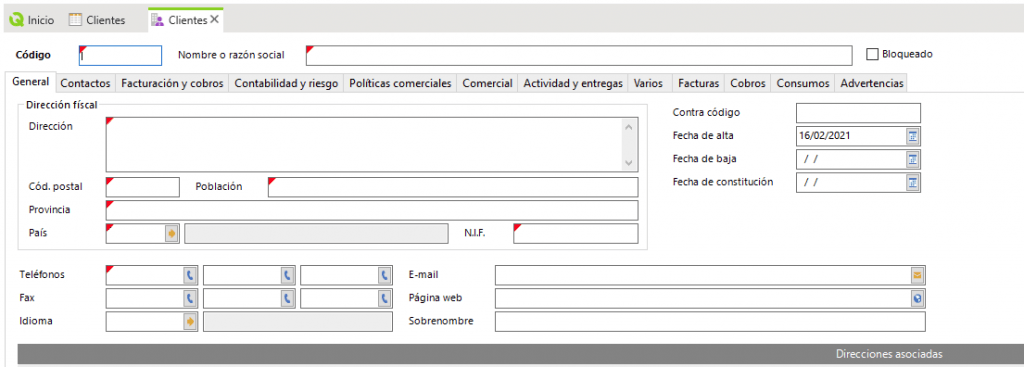Open the Idioma lookup arrow button
This screenshot has width=1024, height=367.
coord(190,322)
